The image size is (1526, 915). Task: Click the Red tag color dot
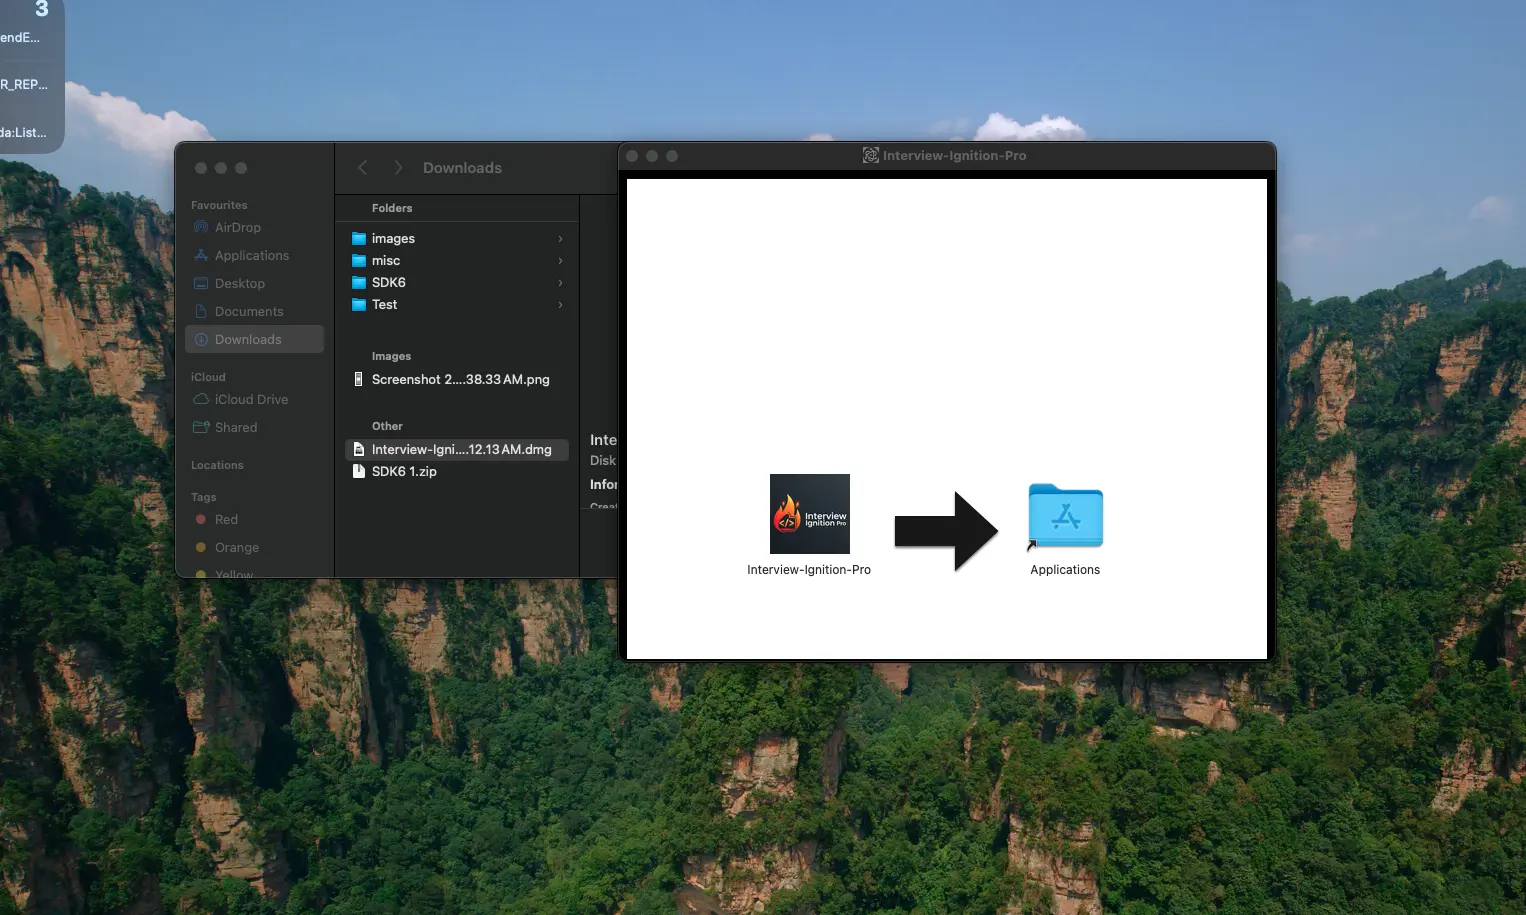203,519
